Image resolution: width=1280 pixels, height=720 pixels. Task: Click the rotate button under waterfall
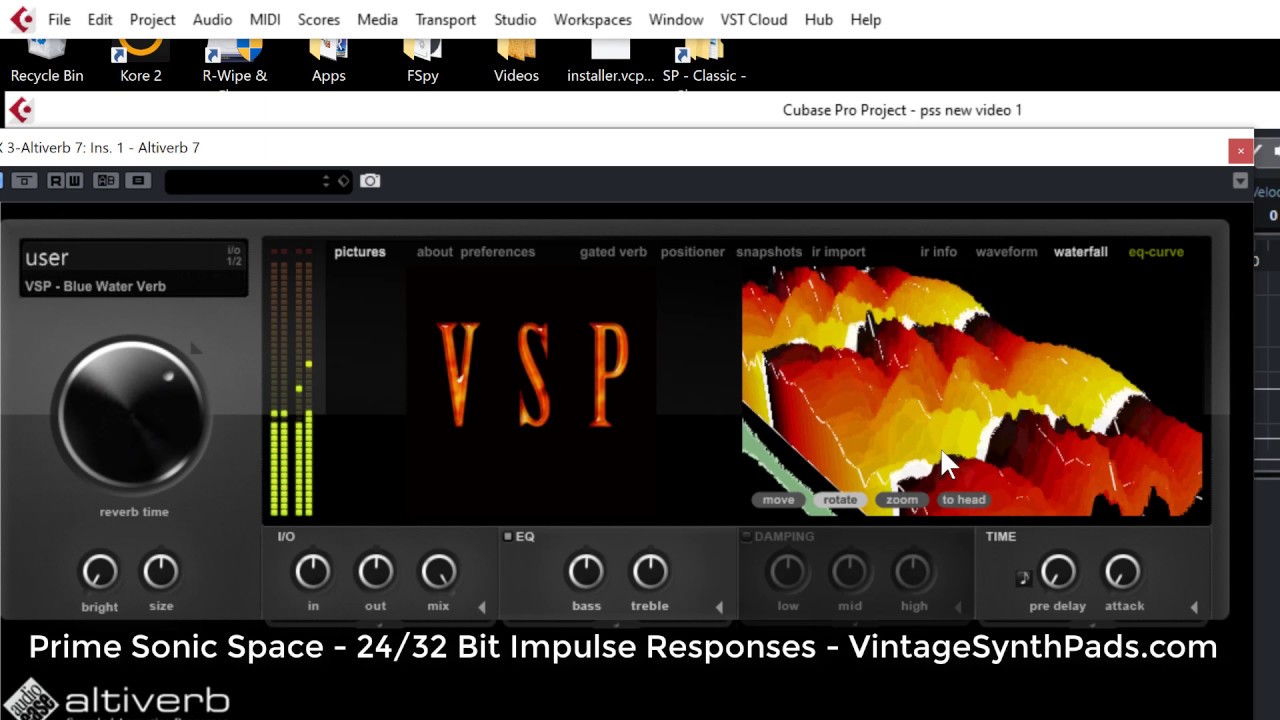point(840,500)
